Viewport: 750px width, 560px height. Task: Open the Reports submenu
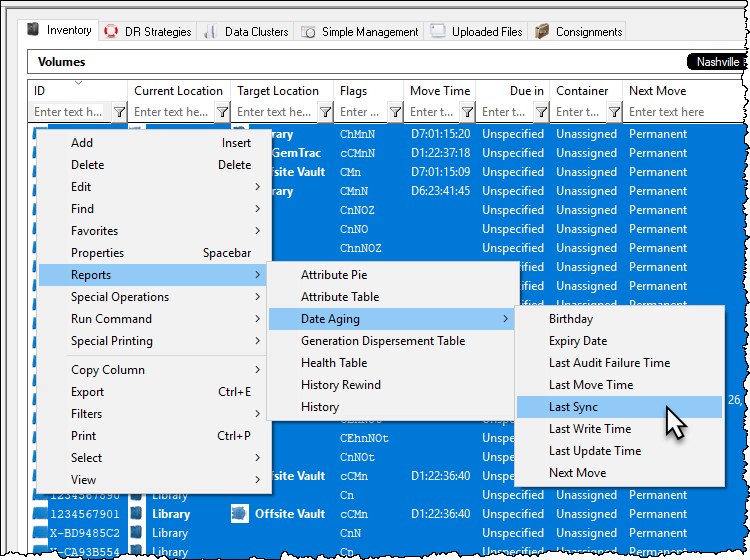pyautogui.click(x=154, y=275)
